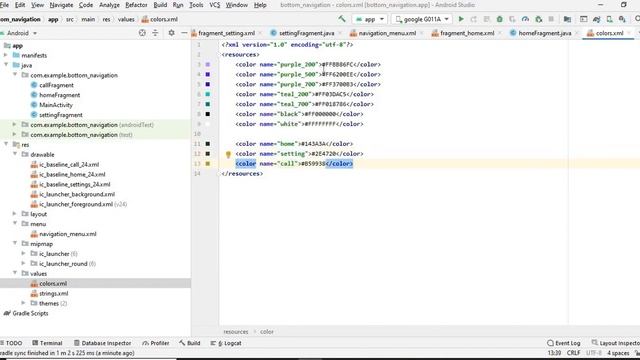
Task: Click the CRLF line separator in status bar
Action: coord(573,353)
